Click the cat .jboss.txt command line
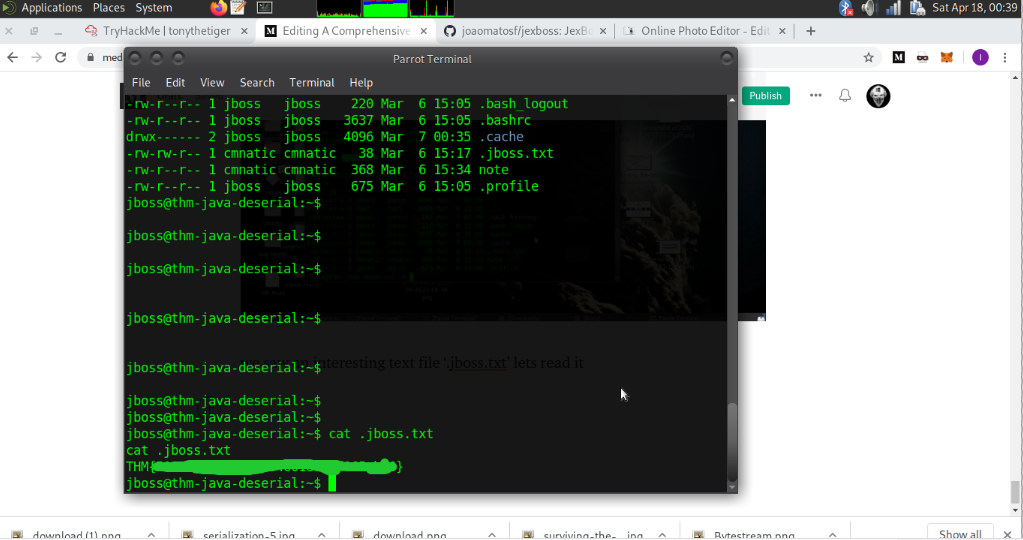1023x540 pixels. [x=279, y=434]
